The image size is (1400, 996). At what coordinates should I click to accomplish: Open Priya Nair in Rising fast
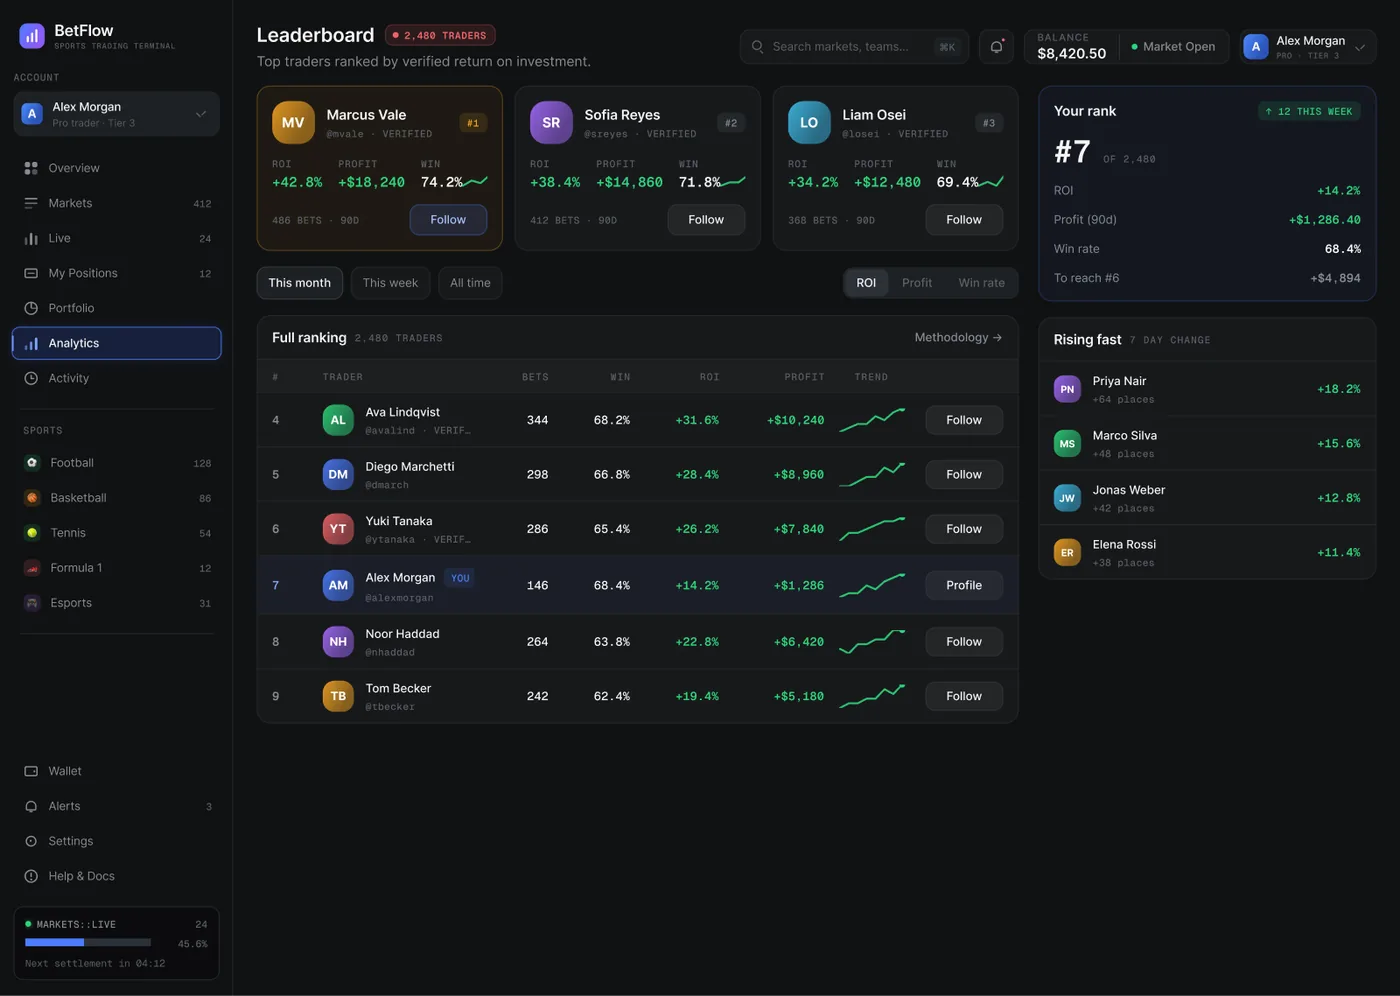pyautogui.click(x=1207, y=389)
